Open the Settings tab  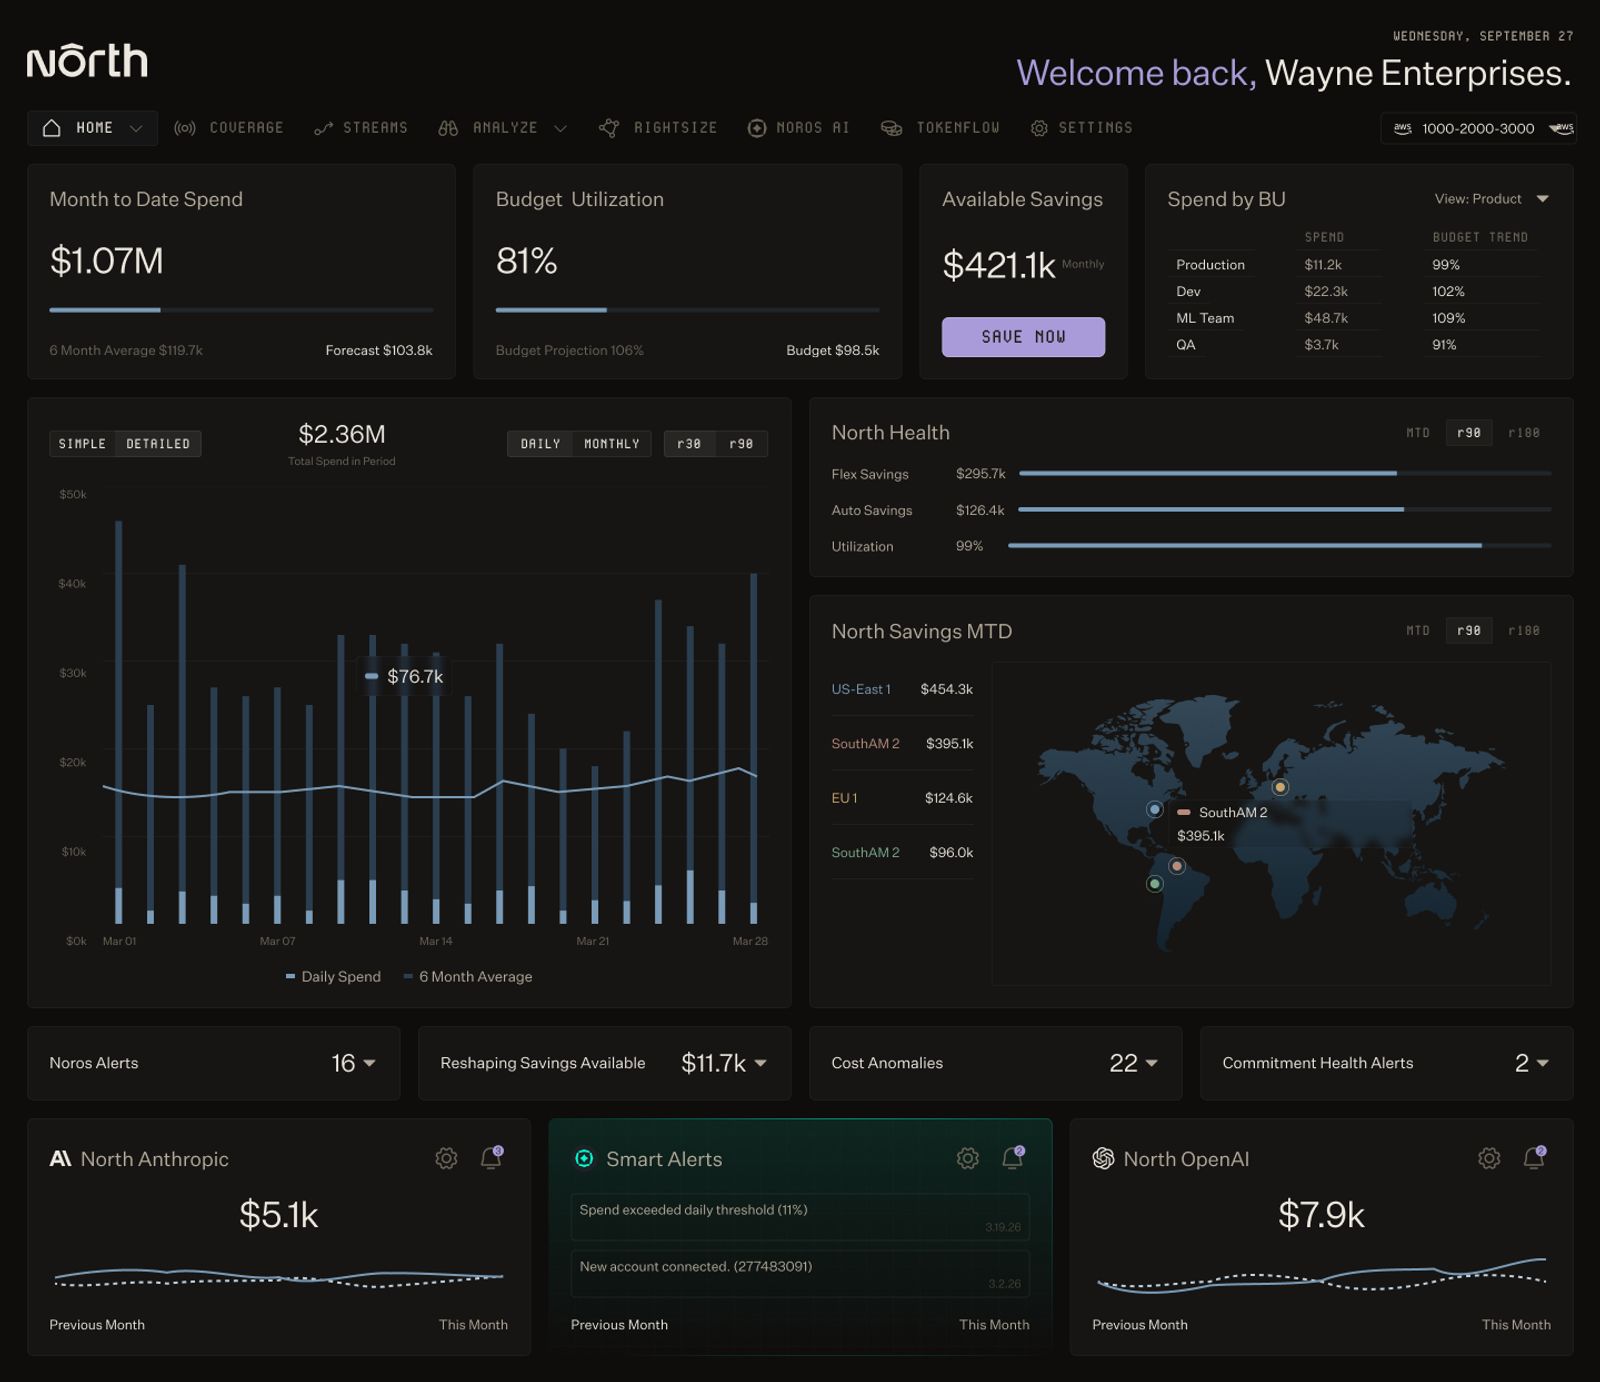click(x=1082, y=128)
